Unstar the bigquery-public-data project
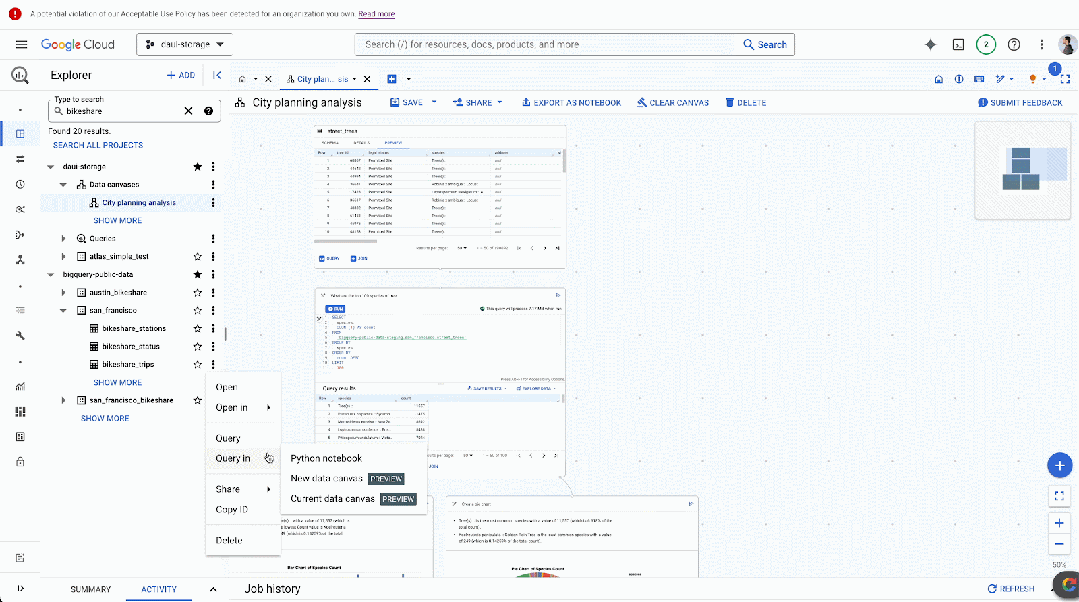The width and height of the screenshot is (1079, 602). 197,275
